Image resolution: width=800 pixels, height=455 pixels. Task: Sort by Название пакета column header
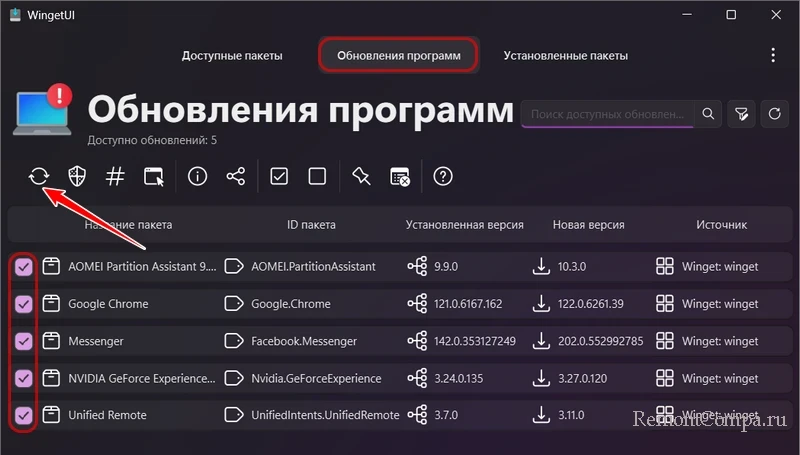(128, 224)
